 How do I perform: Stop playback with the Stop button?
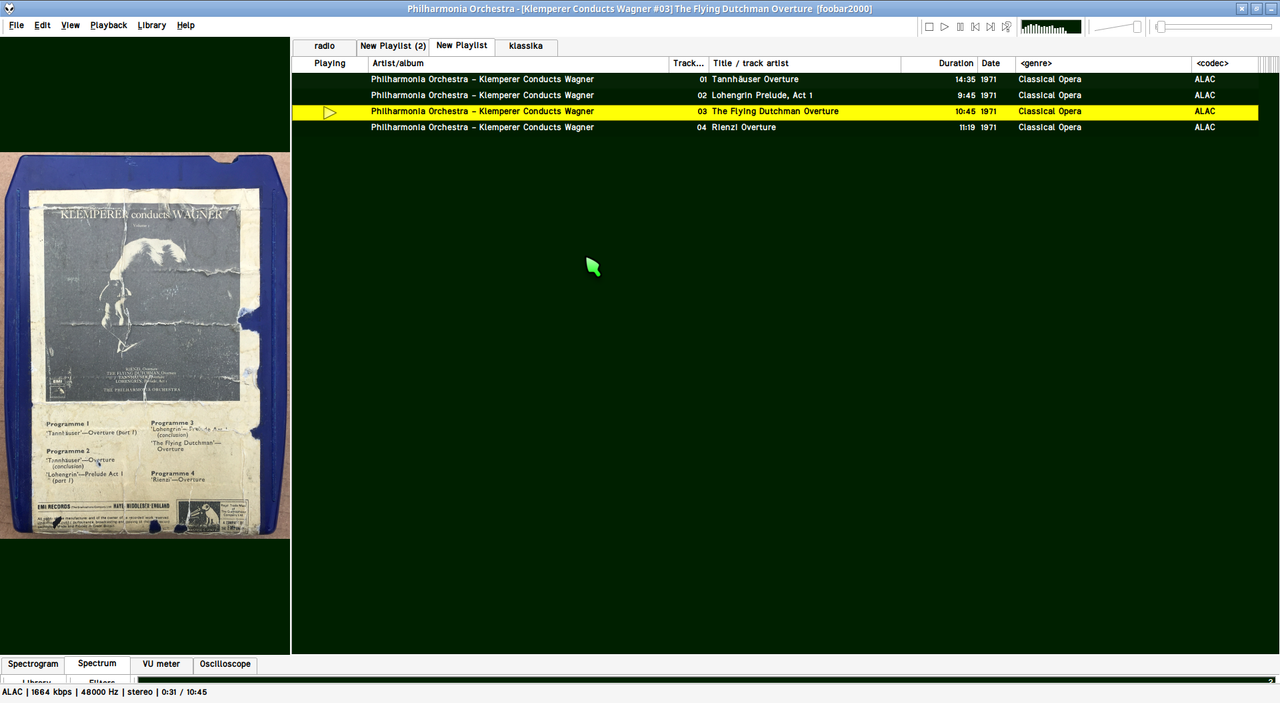929,27
